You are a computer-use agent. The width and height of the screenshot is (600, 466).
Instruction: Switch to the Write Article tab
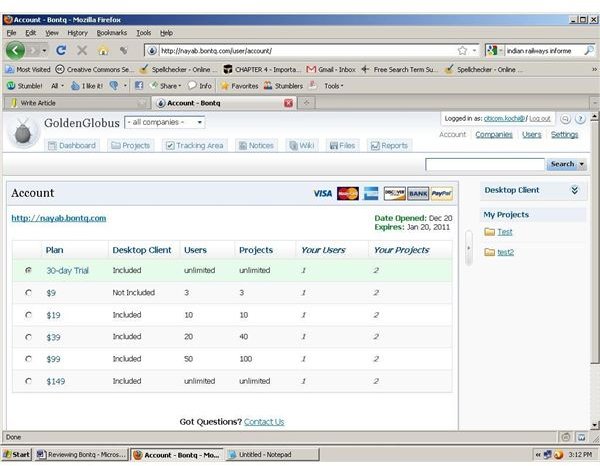(77, 103)
